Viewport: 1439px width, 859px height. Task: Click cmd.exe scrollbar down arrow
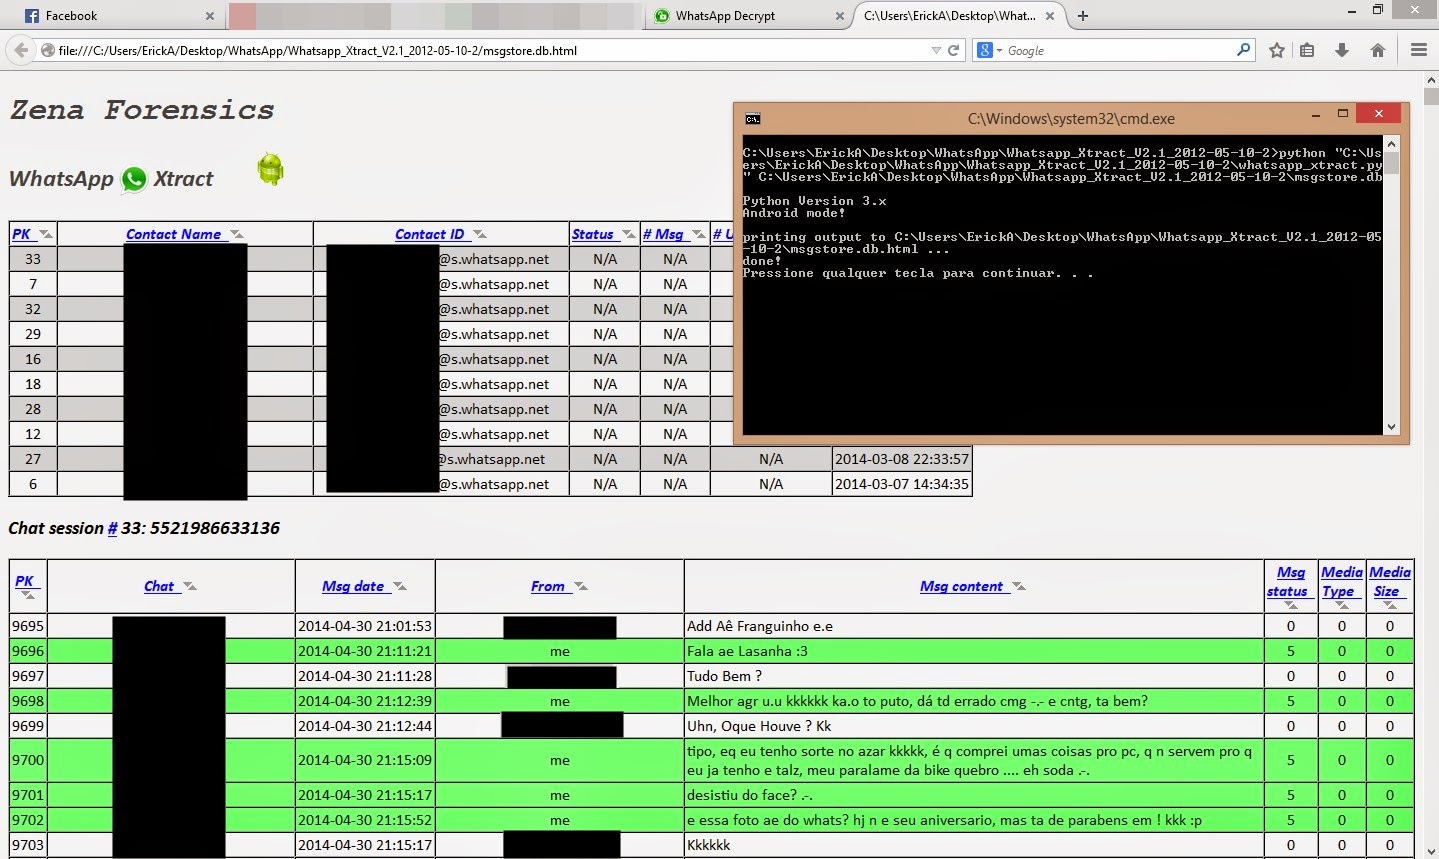[1391, 427]
